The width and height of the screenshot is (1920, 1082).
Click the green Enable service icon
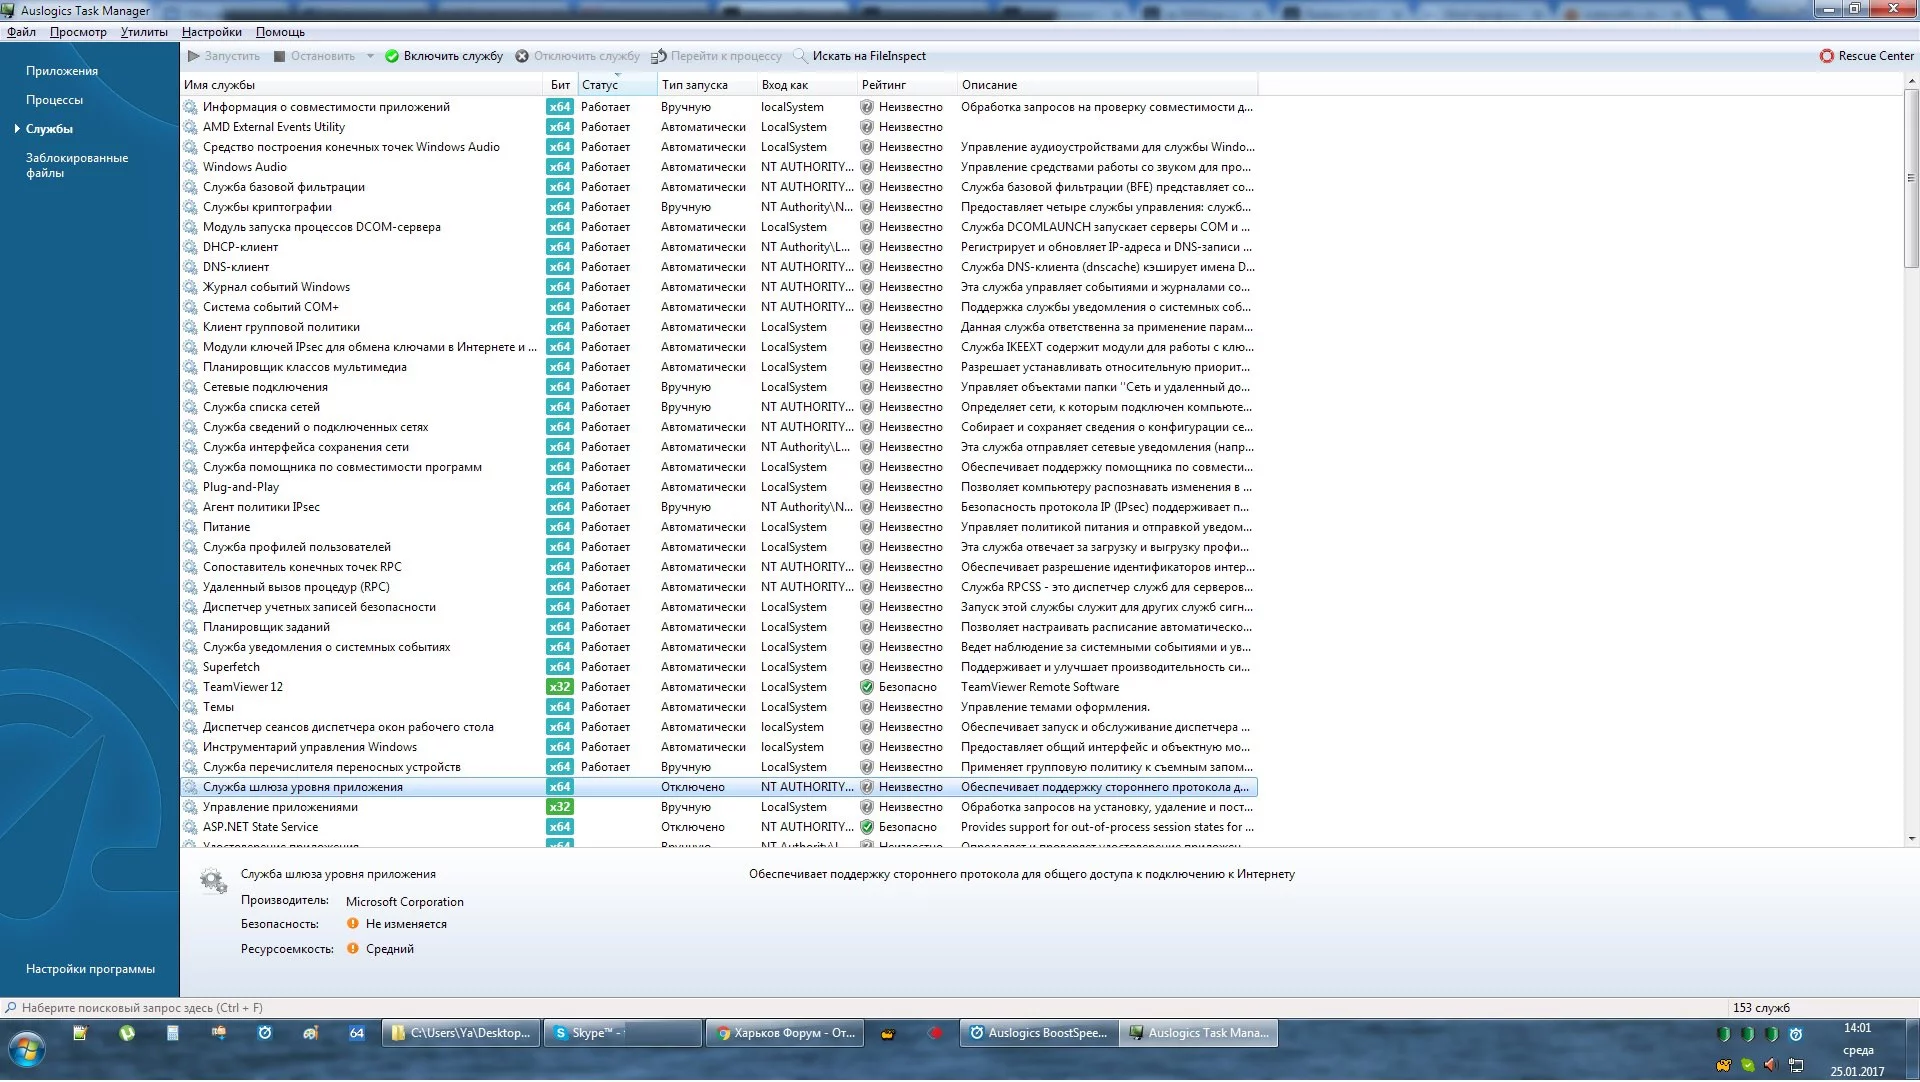392,57
